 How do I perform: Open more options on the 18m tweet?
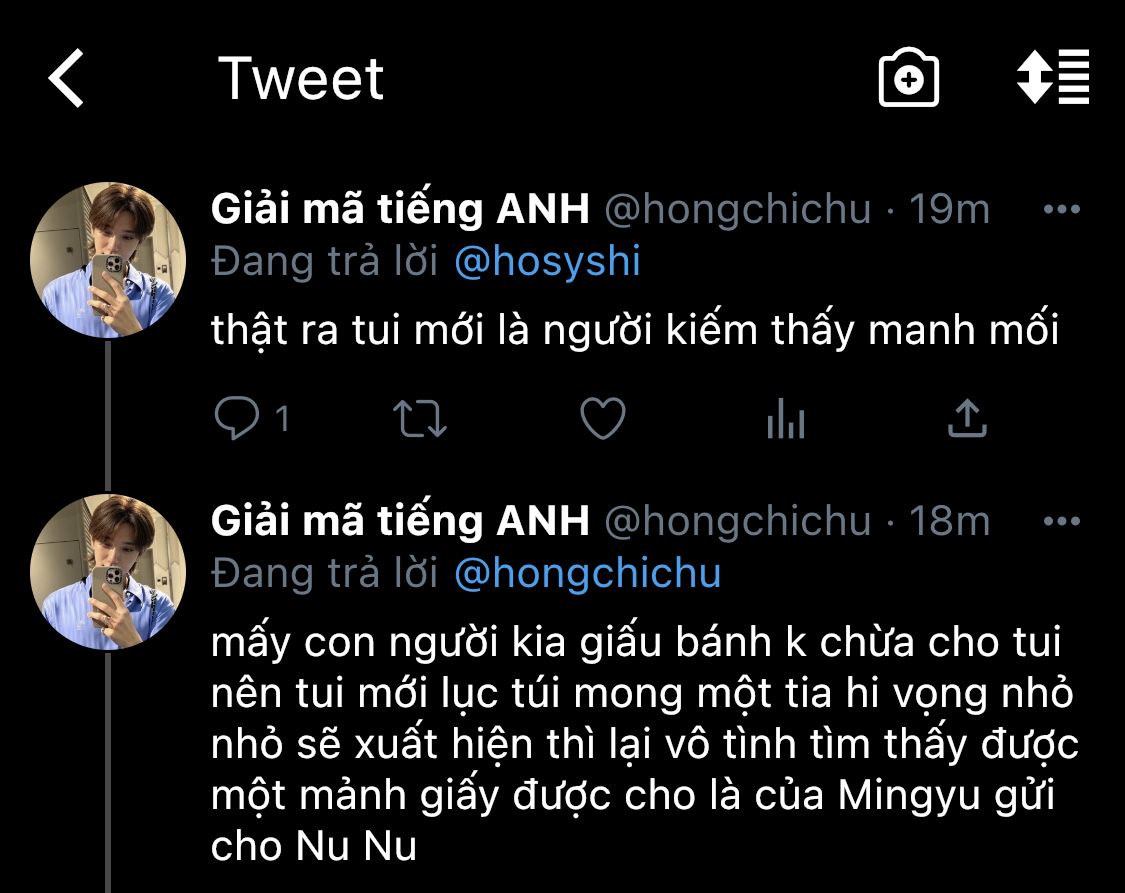[1061, 521]
